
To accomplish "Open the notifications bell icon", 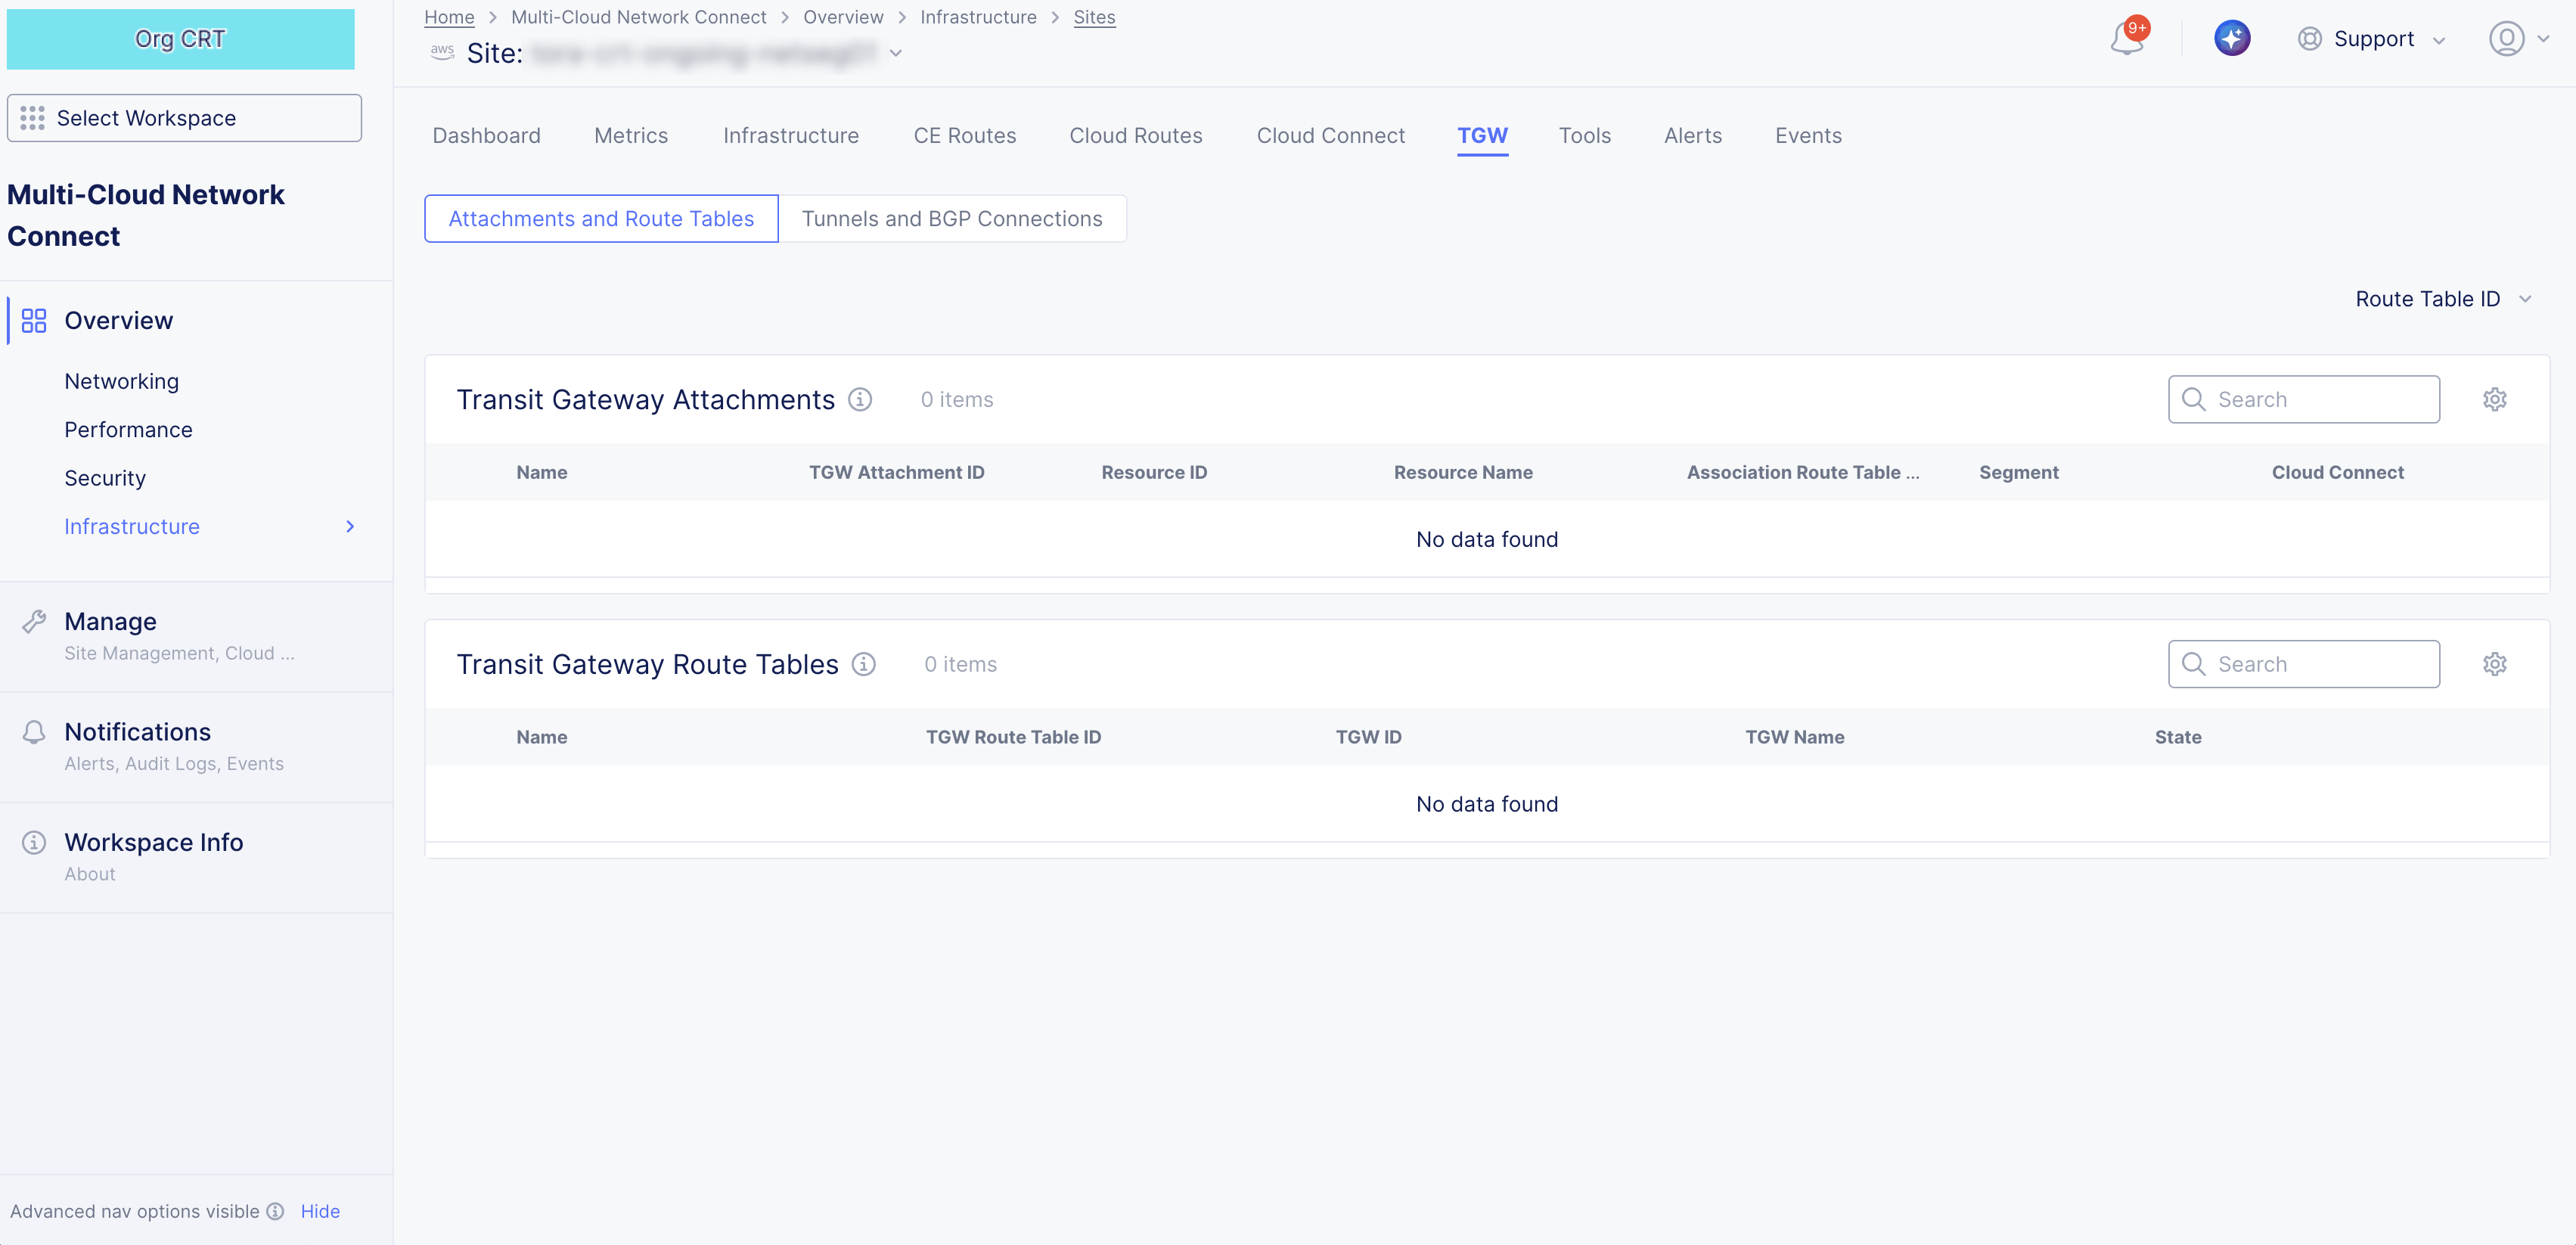I will pos(2126,39).
